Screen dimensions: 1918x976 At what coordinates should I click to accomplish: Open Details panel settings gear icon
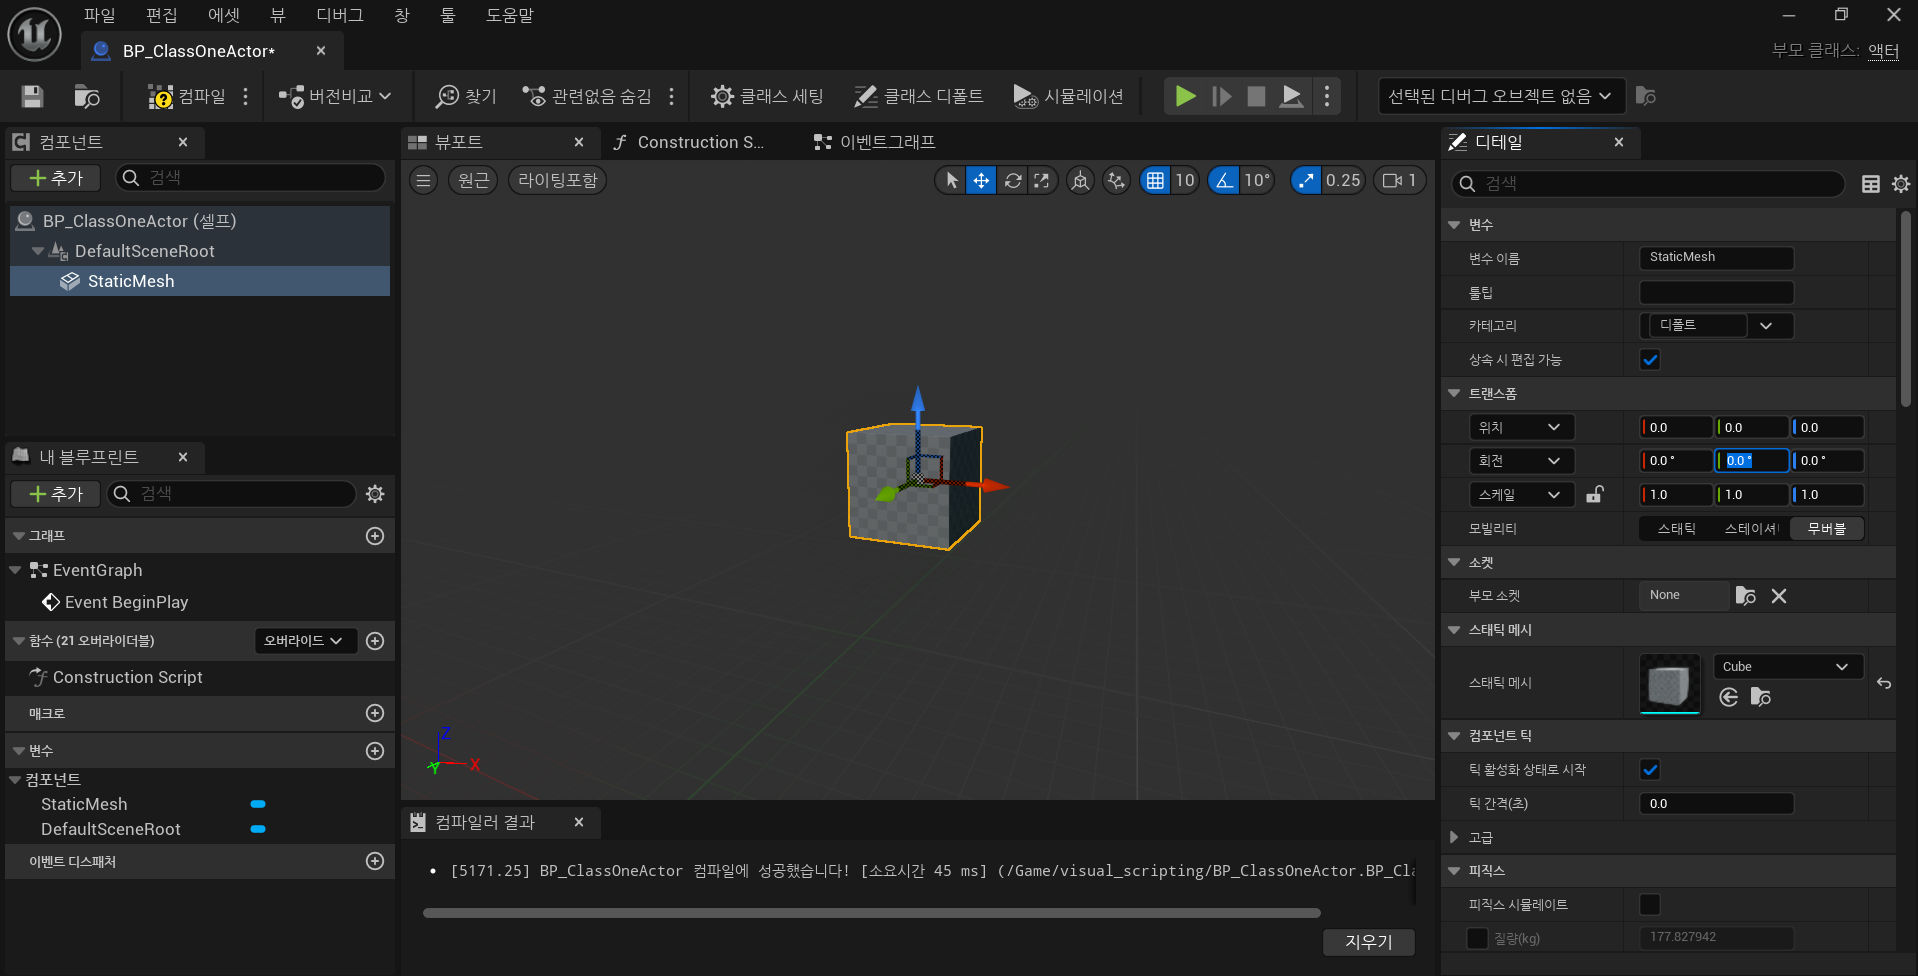(1901, 184)
